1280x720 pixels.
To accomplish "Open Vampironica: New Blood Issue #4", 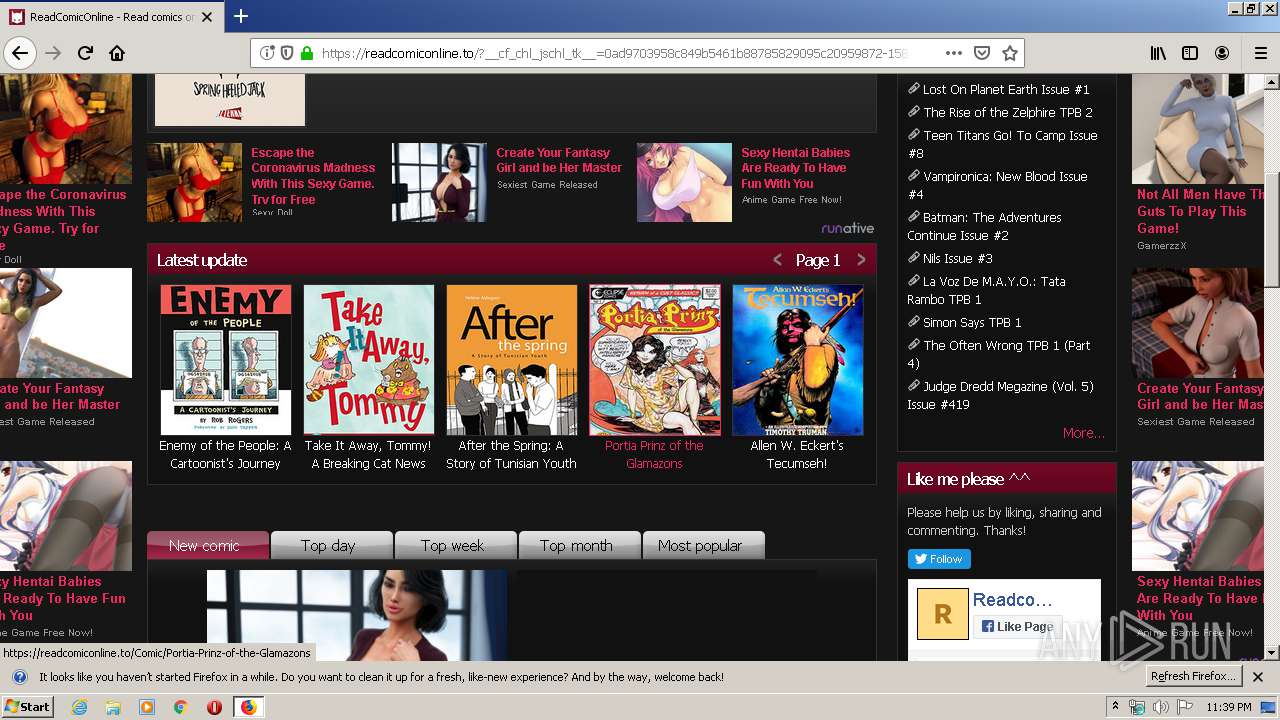I will click(x=997, y=185).
